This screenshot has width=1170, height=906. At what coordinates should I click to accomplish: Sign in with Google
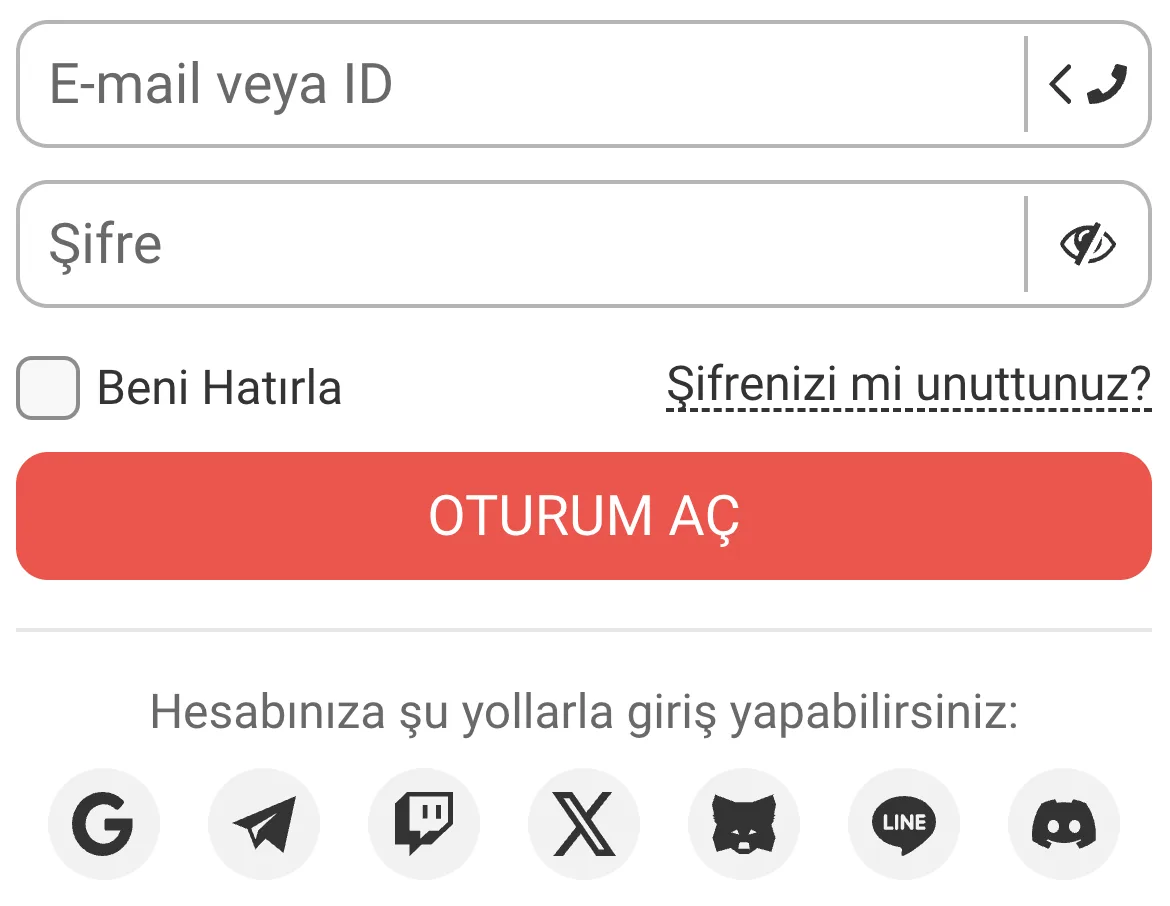104,823
